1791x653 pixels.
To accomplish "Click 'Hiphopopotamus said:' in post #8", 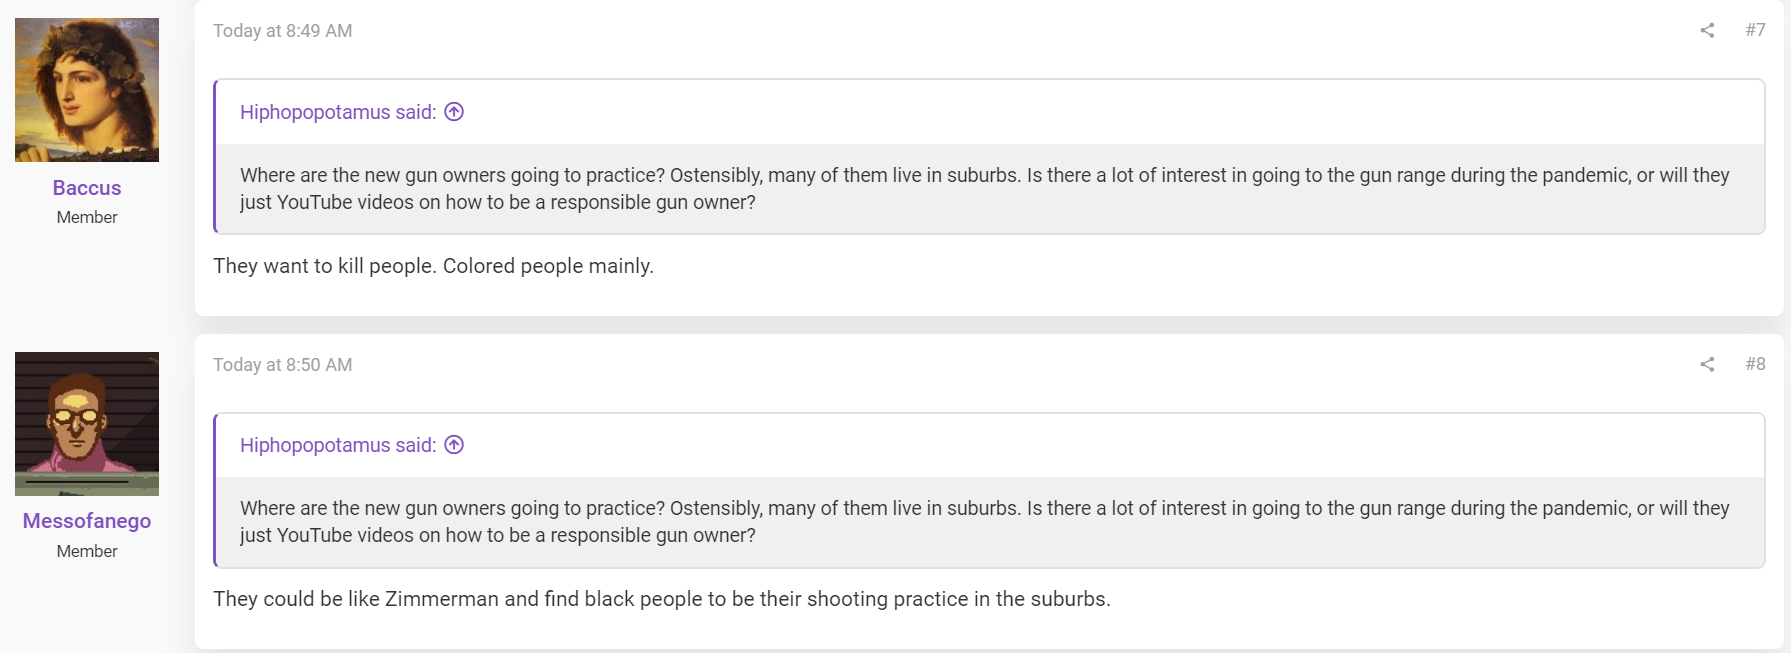I will click(338, 445).
